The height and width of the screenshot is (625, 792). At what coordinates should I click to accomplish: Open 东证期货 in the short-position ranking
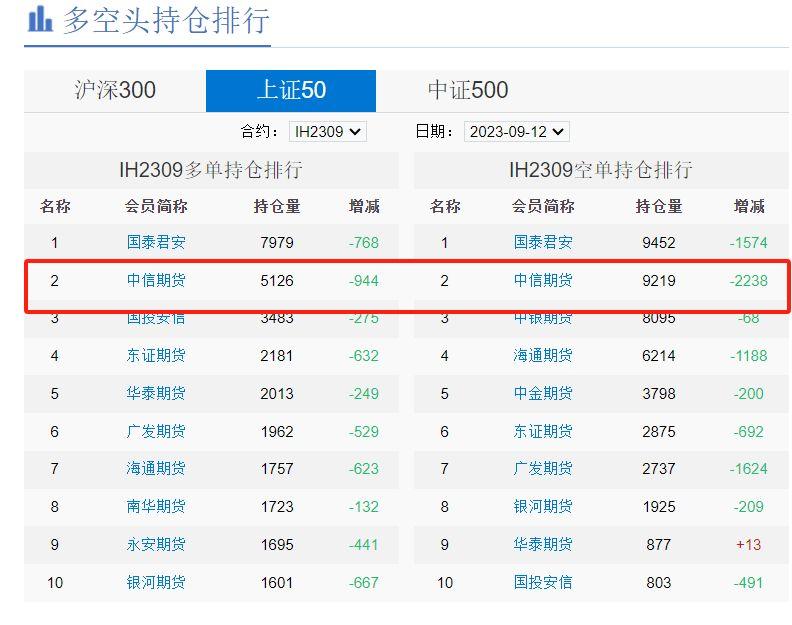[x=543, y=431]
